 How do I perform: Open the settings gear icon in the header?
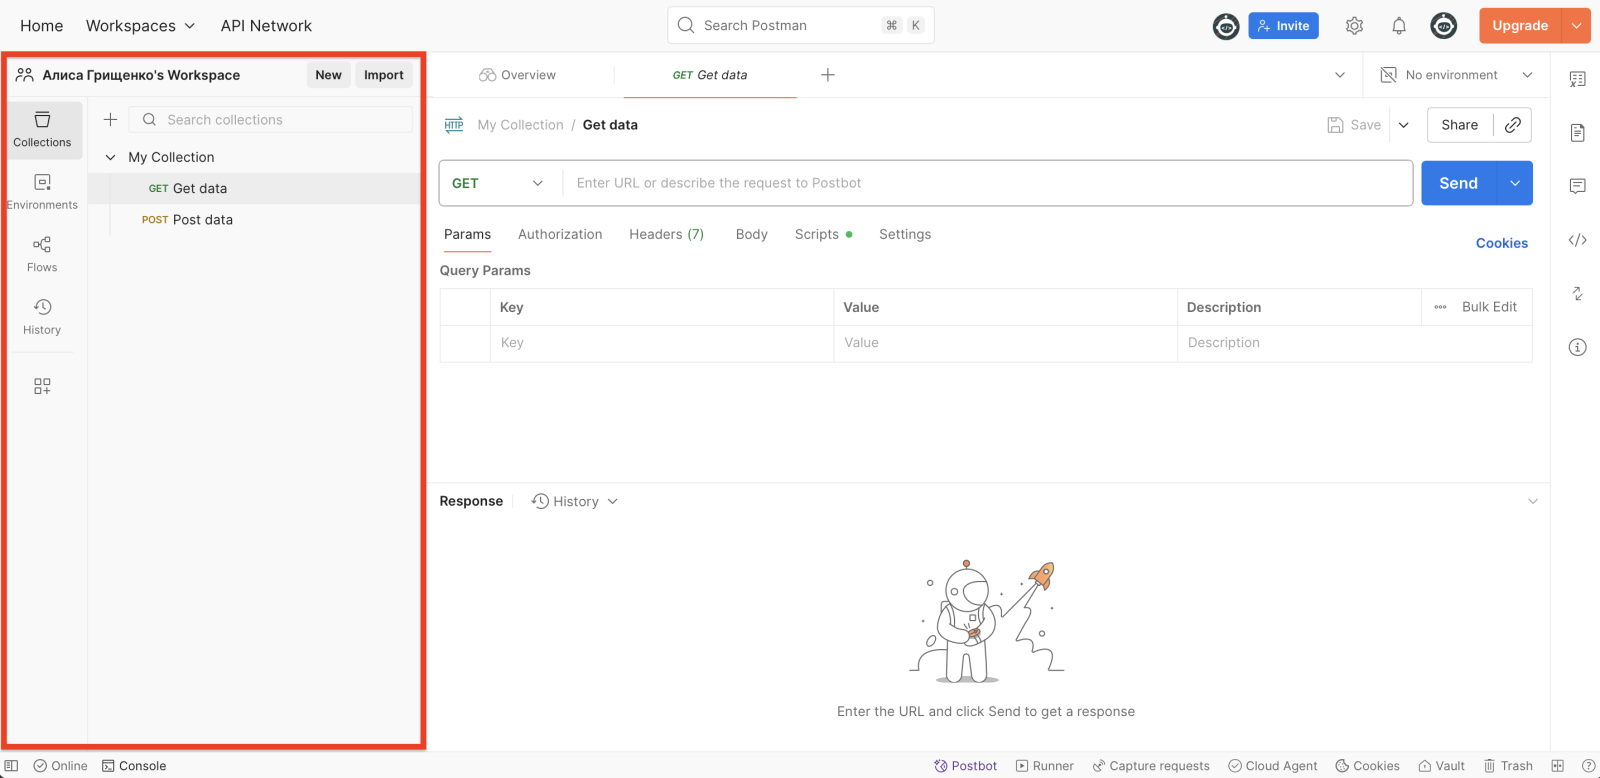[1354, 26]
